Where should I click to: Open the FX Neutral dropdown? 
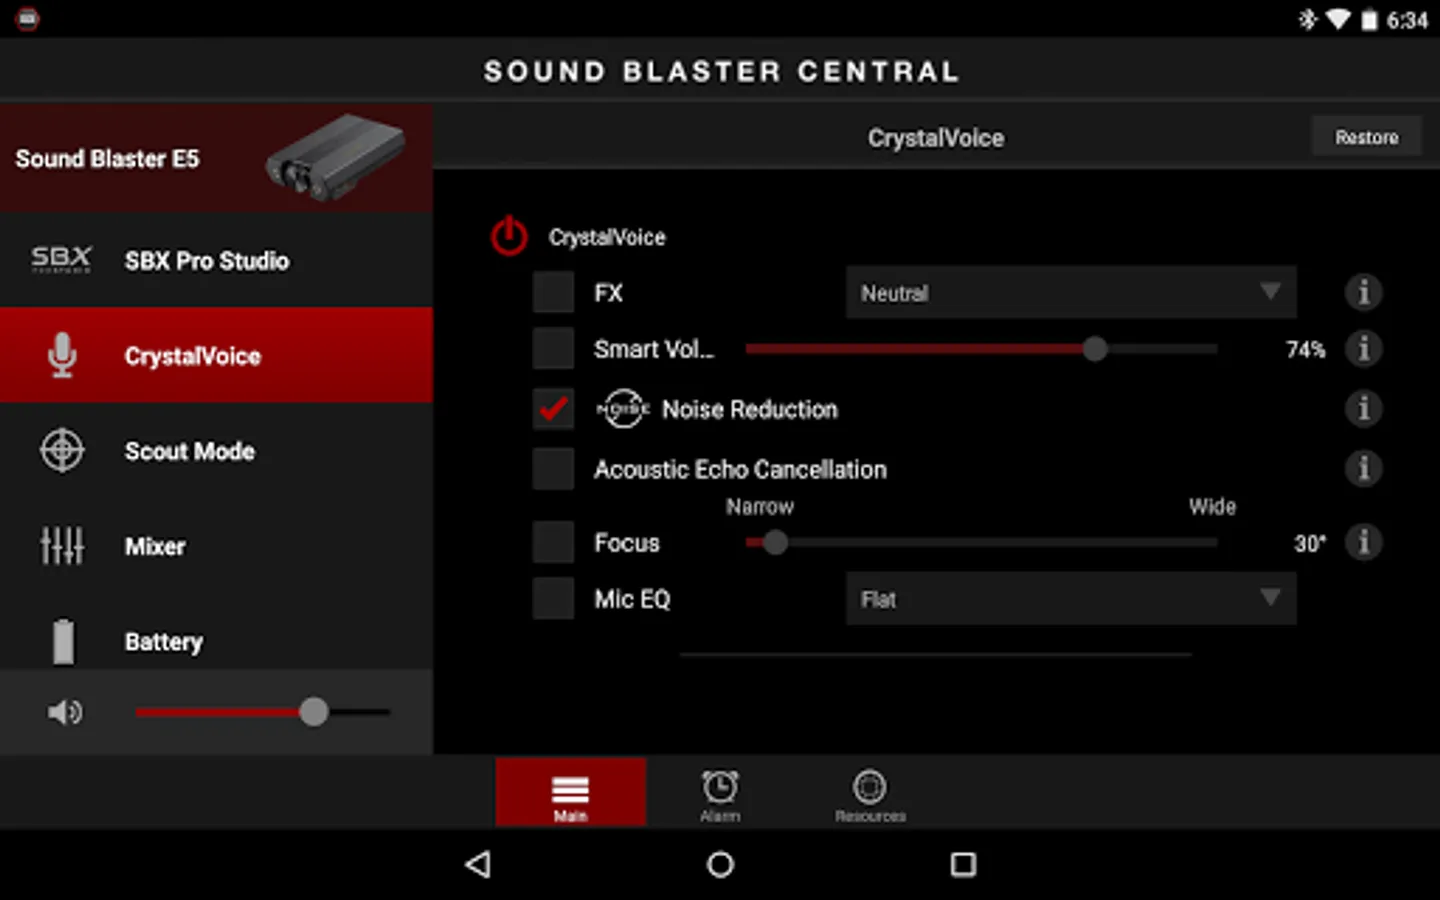pos(1071,293)
